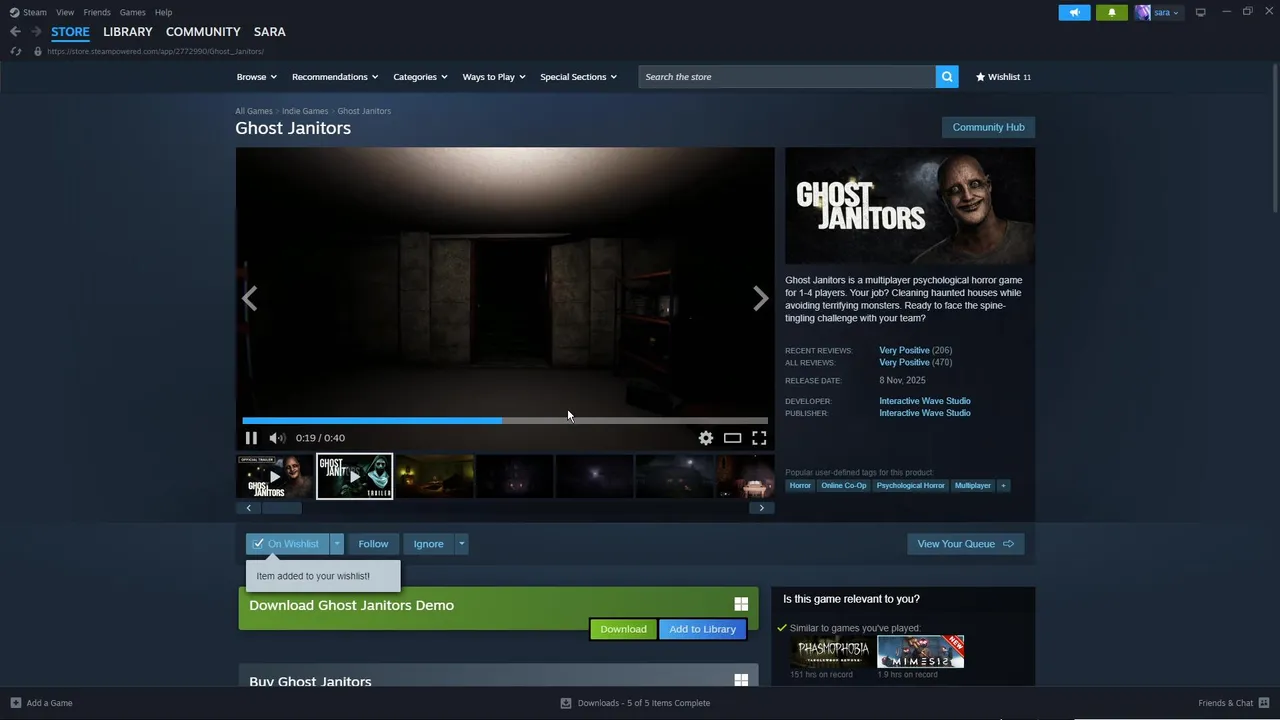Select the Psychological Horror tag
The image size is (1280, 720).
tap(910, 485)
